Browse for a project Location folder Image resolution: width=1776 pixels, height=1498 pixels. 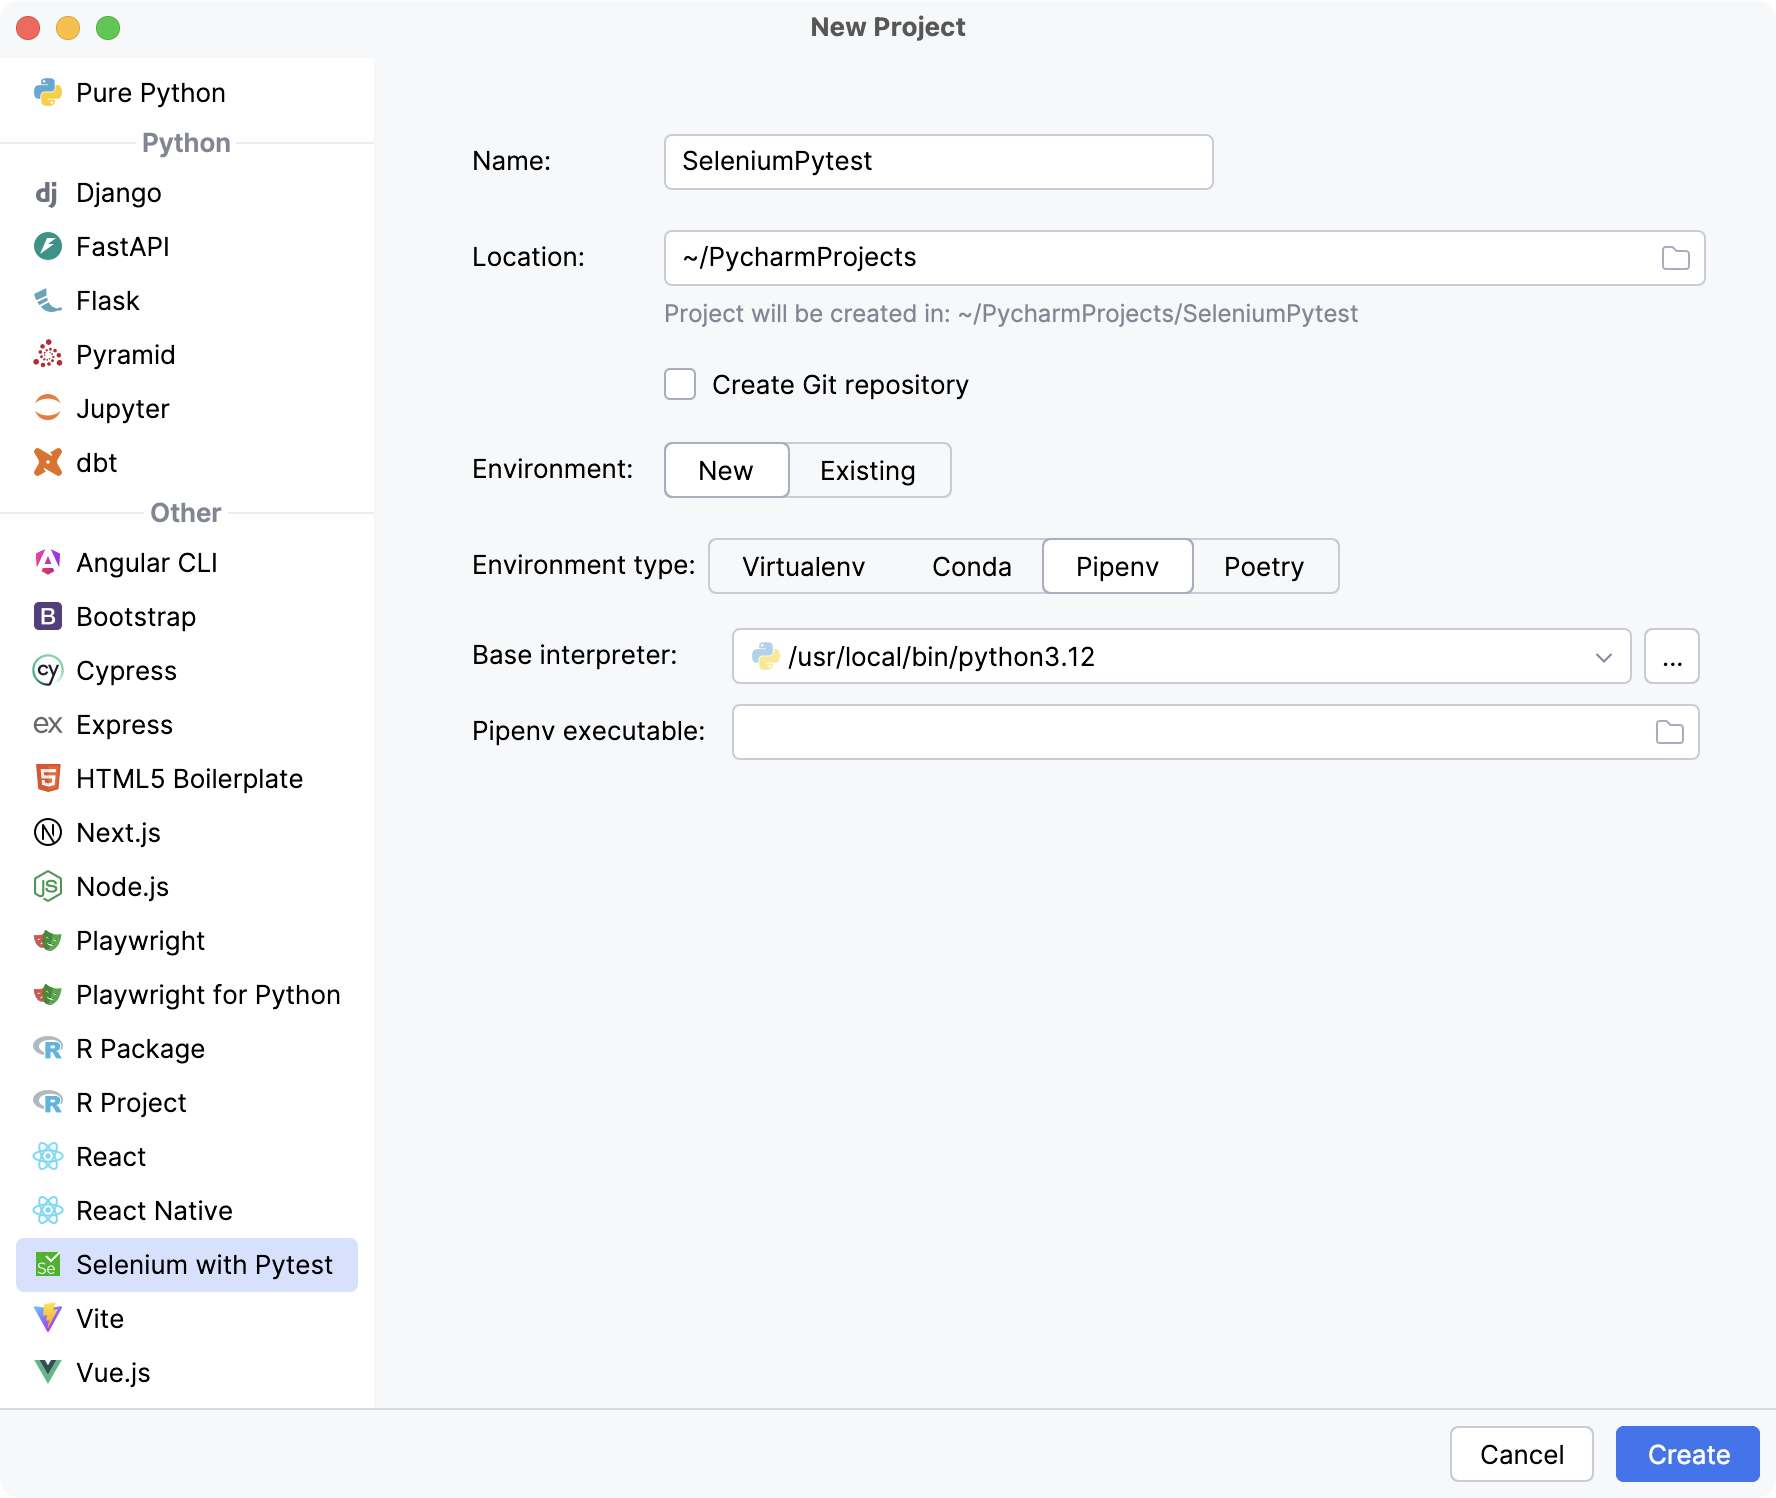[1673, 257]
